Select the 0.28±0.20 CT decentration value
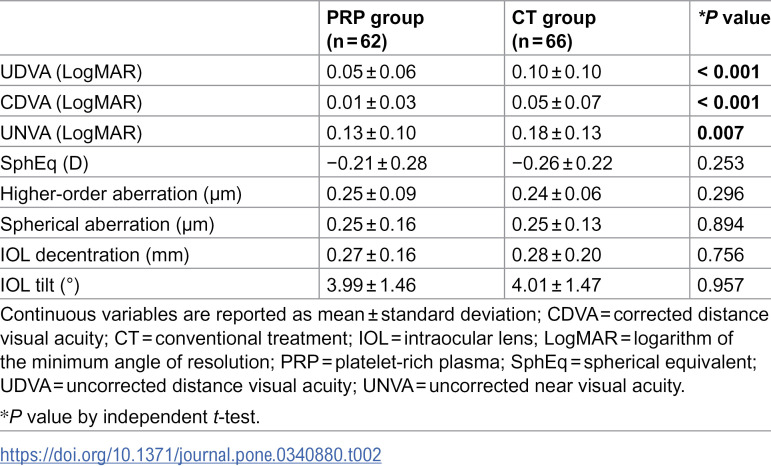The width and height of the screenshot is (771, 466). pyautogui.click(x=557, y=255)
